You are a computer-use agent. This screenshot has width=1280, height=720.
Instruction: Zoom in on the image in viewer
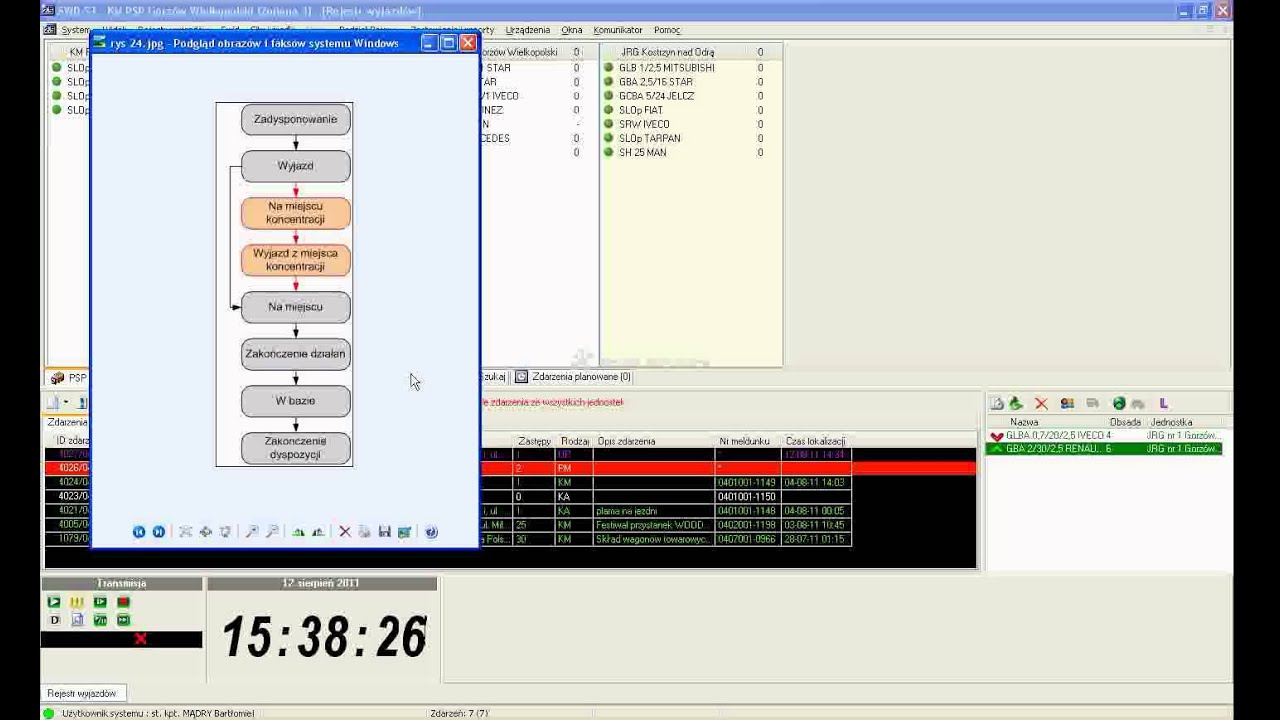point(252,532)
